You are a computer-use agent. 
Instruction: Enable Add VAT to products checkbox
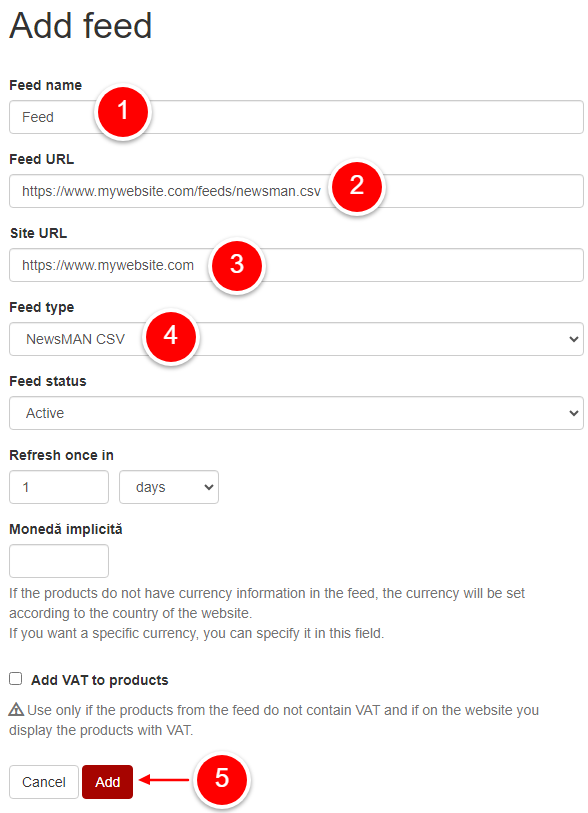[x=16, y=679]
